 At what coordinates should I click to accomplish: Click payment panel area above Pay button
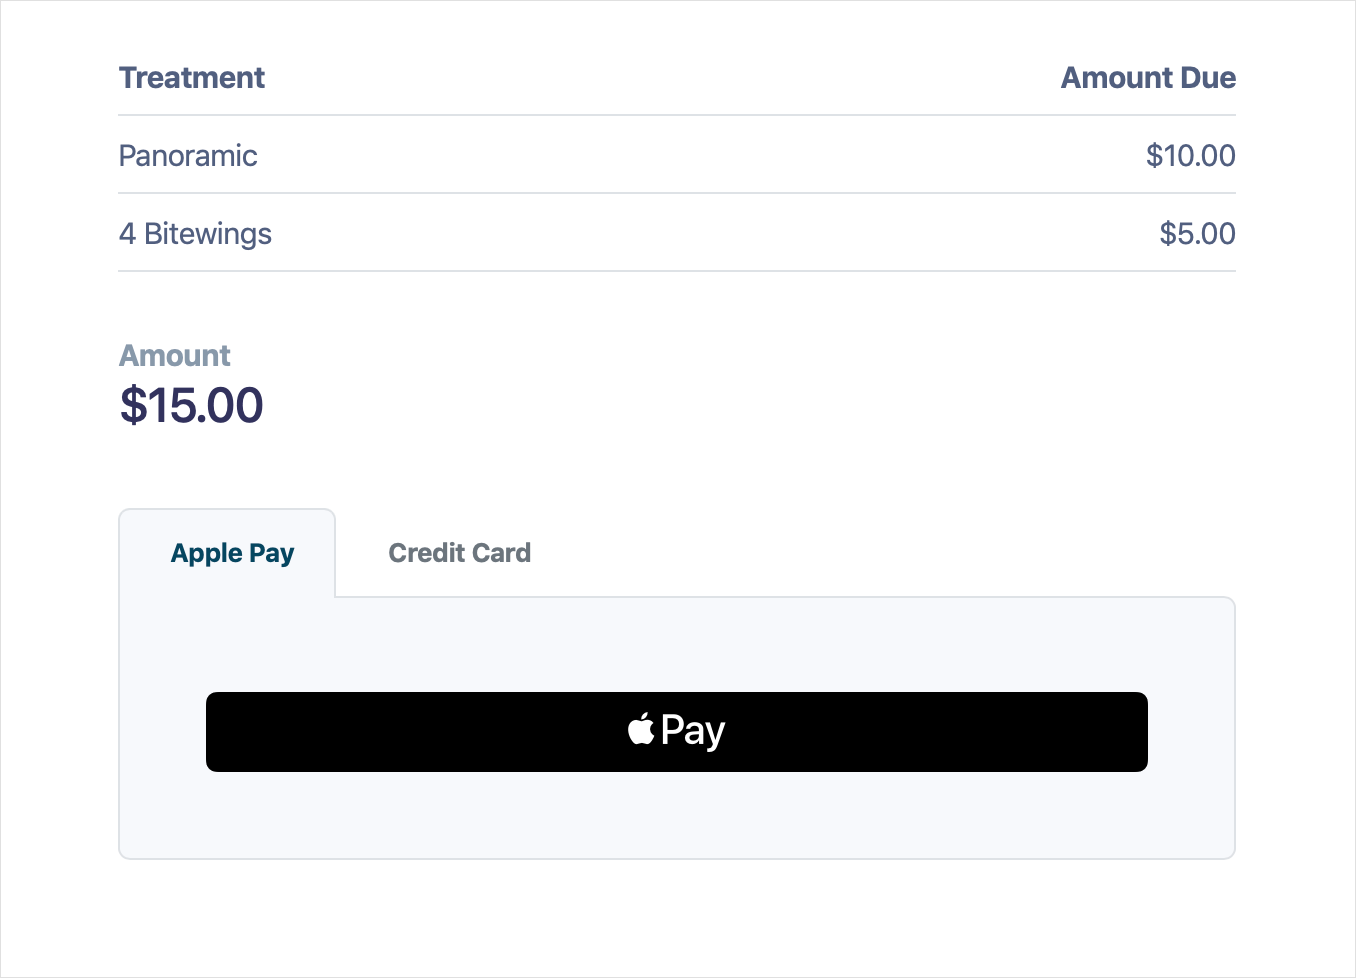click(677, 645)
